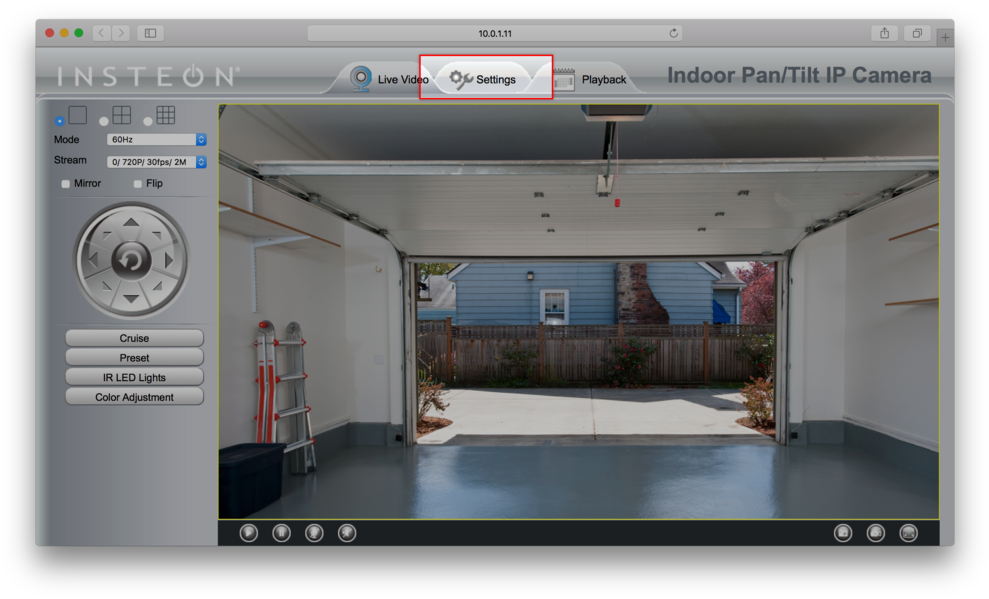Open the Playback tab
The height and width of the screenshot is (599, 989).
604,78
